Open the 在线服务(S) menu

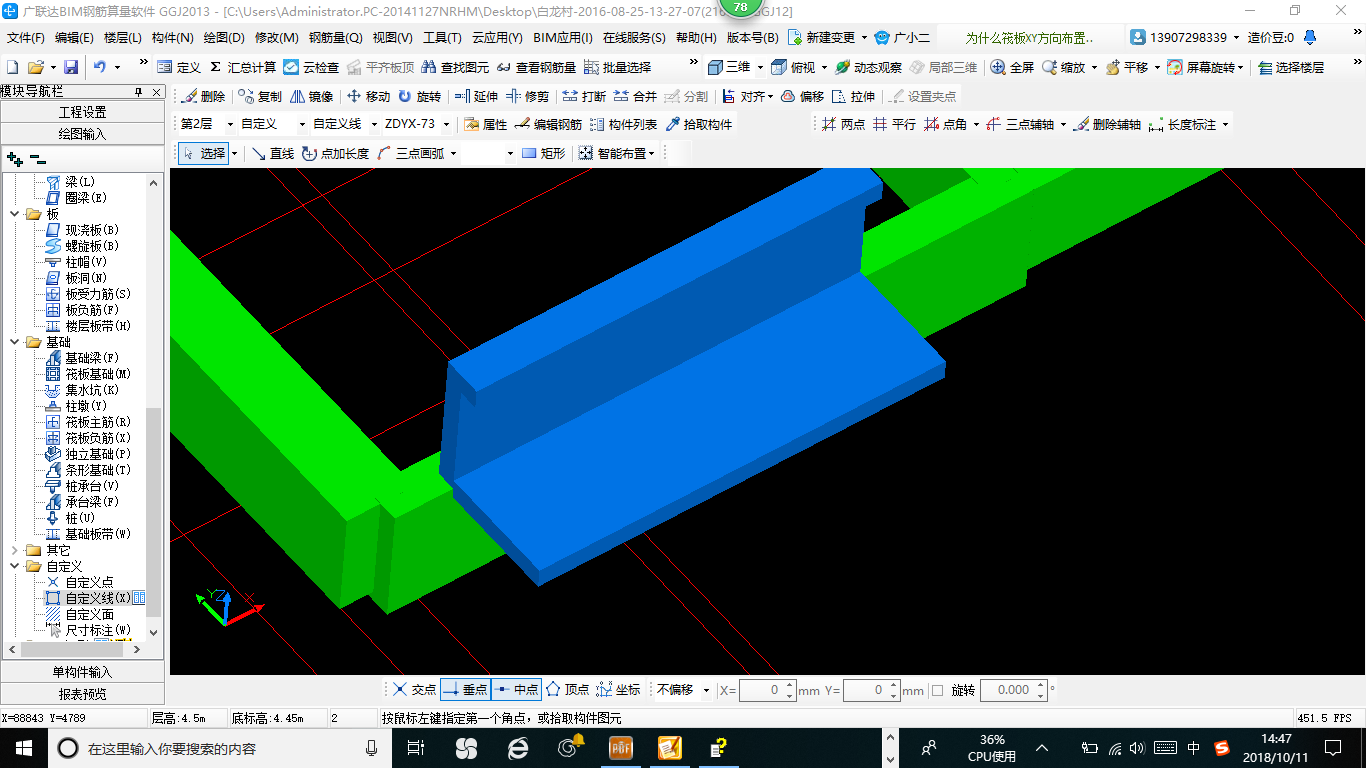pos(634,38)
